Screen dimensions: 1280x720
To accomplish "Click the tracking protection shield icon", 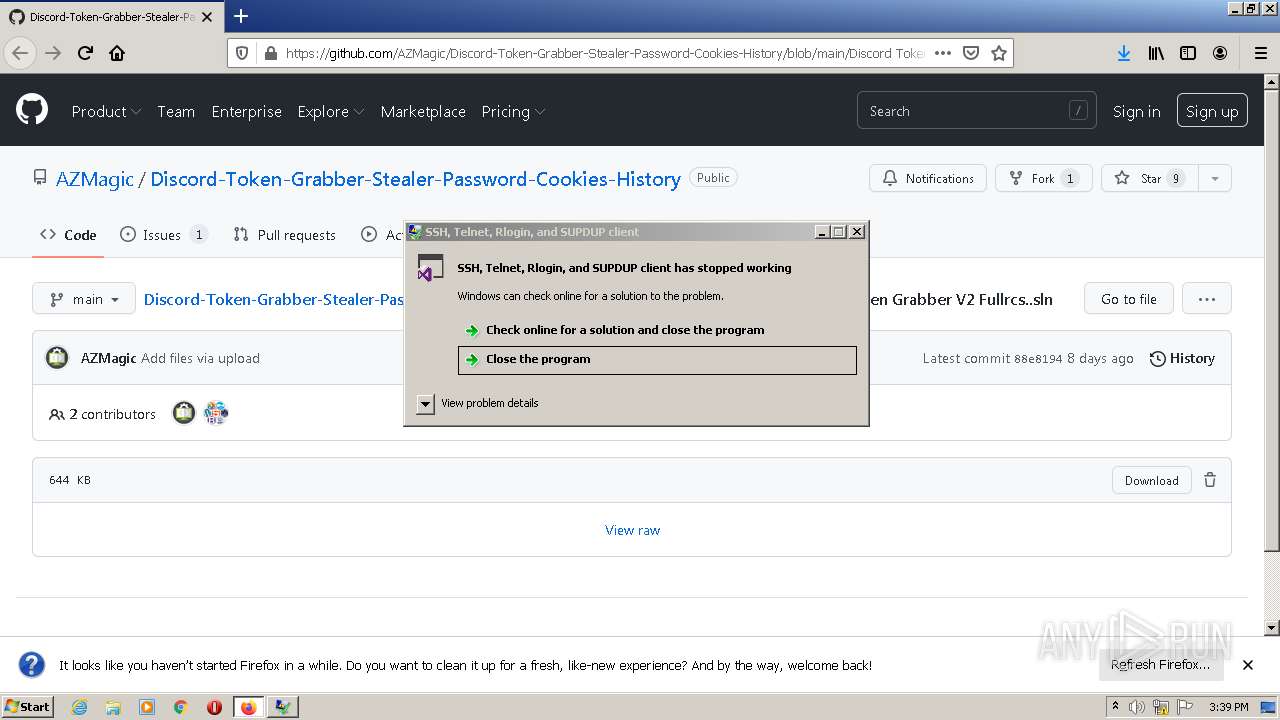I will click(242, 53).
